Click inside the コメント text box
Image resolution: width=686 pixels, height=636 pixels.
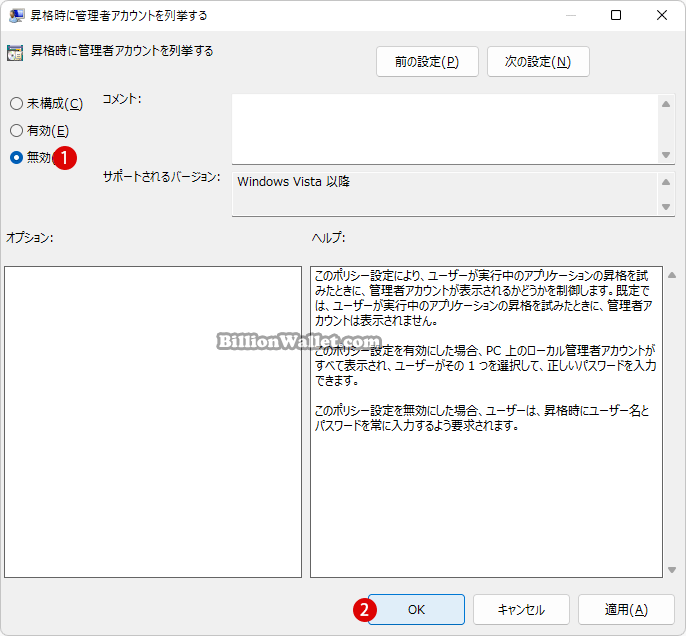(444, 129)
